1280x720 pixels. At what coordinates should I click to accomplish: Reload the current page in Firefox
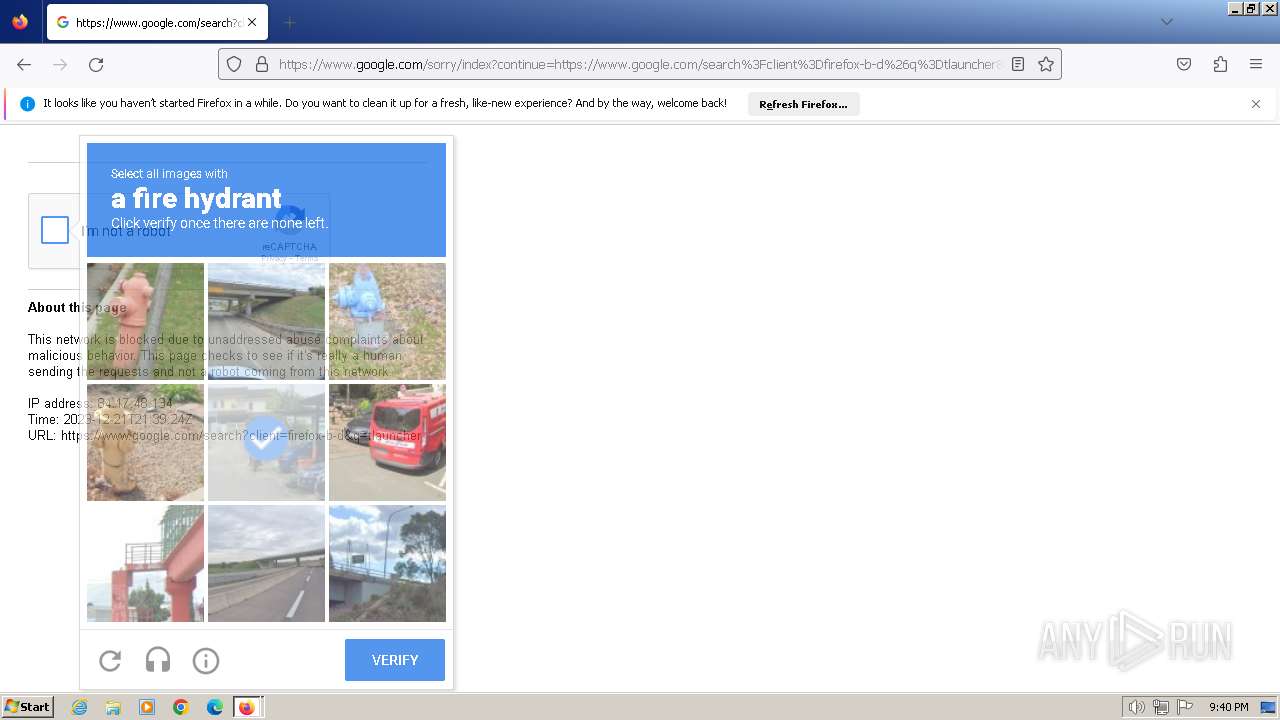[x=96, y=64]
